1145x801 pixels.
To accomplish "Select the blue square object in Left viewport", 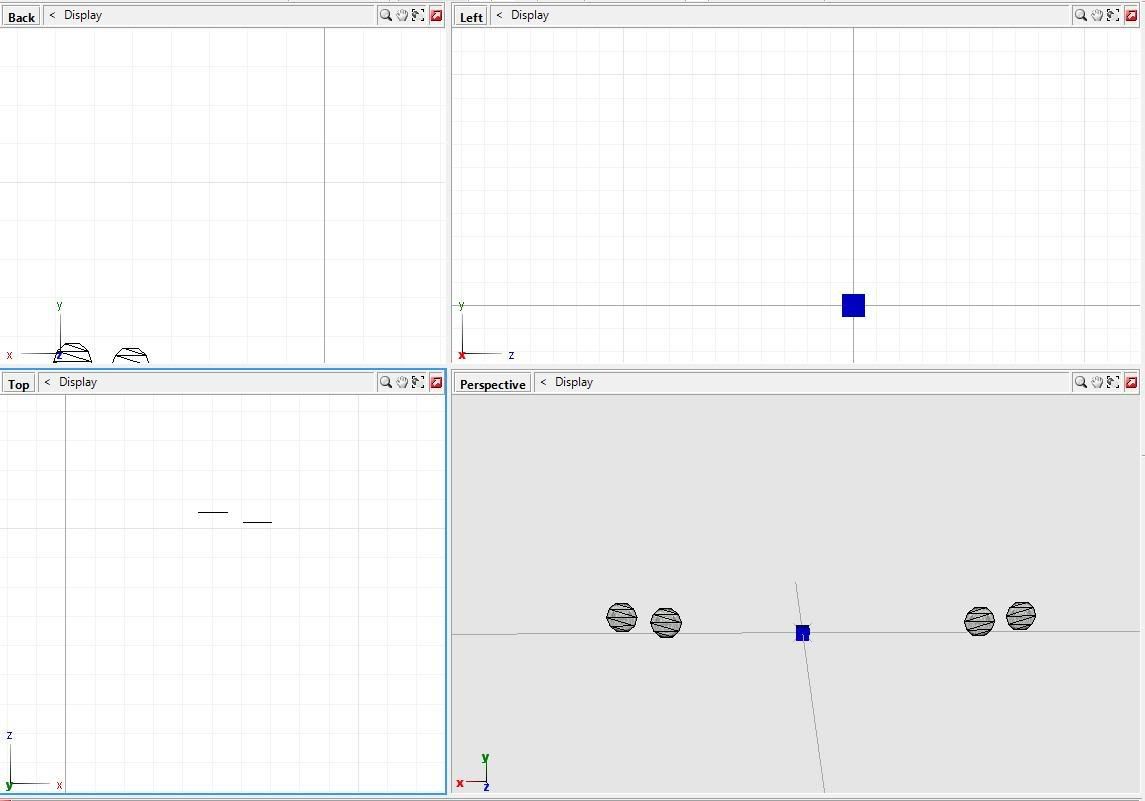I will [853, 306].
